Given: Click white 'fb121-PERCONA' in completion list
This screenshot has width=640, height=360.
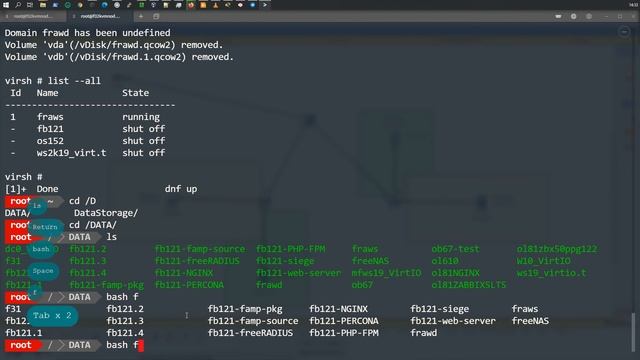Looking at the screenshot, I should coord(344,321).
